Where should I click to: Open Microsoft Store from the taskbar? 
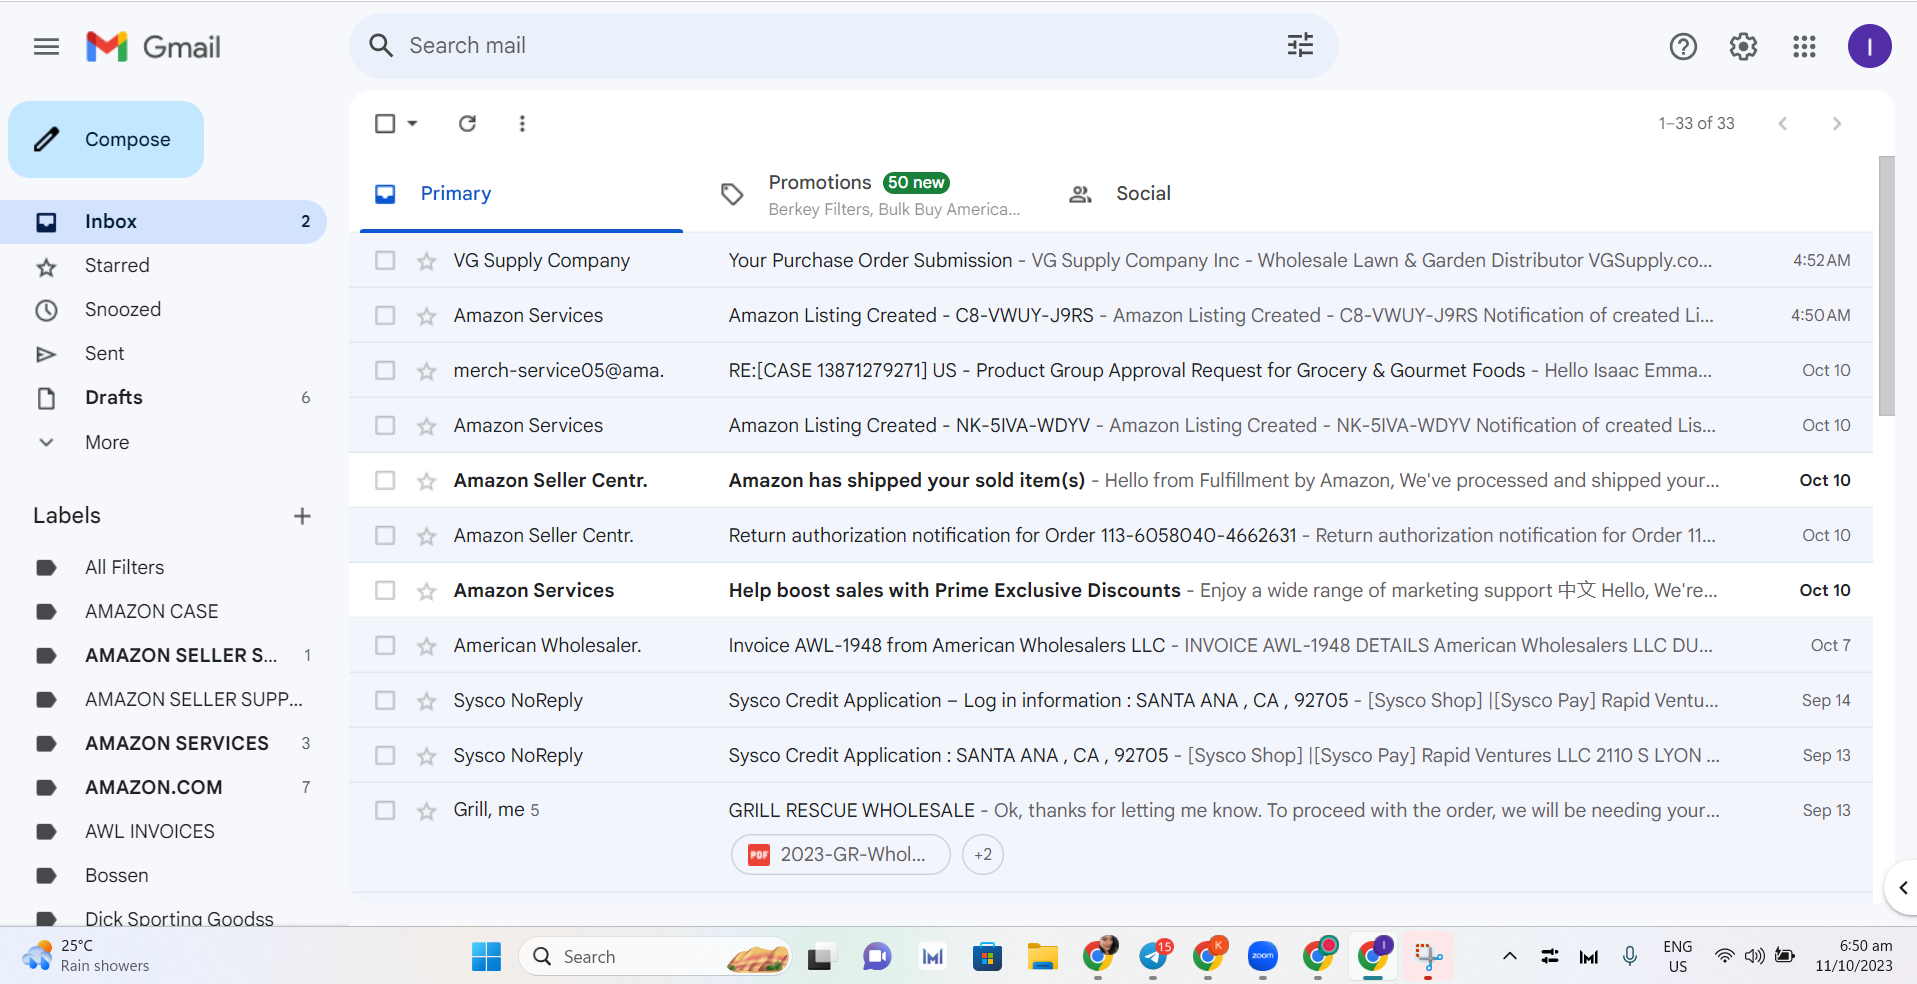click(x=987, y=957)
